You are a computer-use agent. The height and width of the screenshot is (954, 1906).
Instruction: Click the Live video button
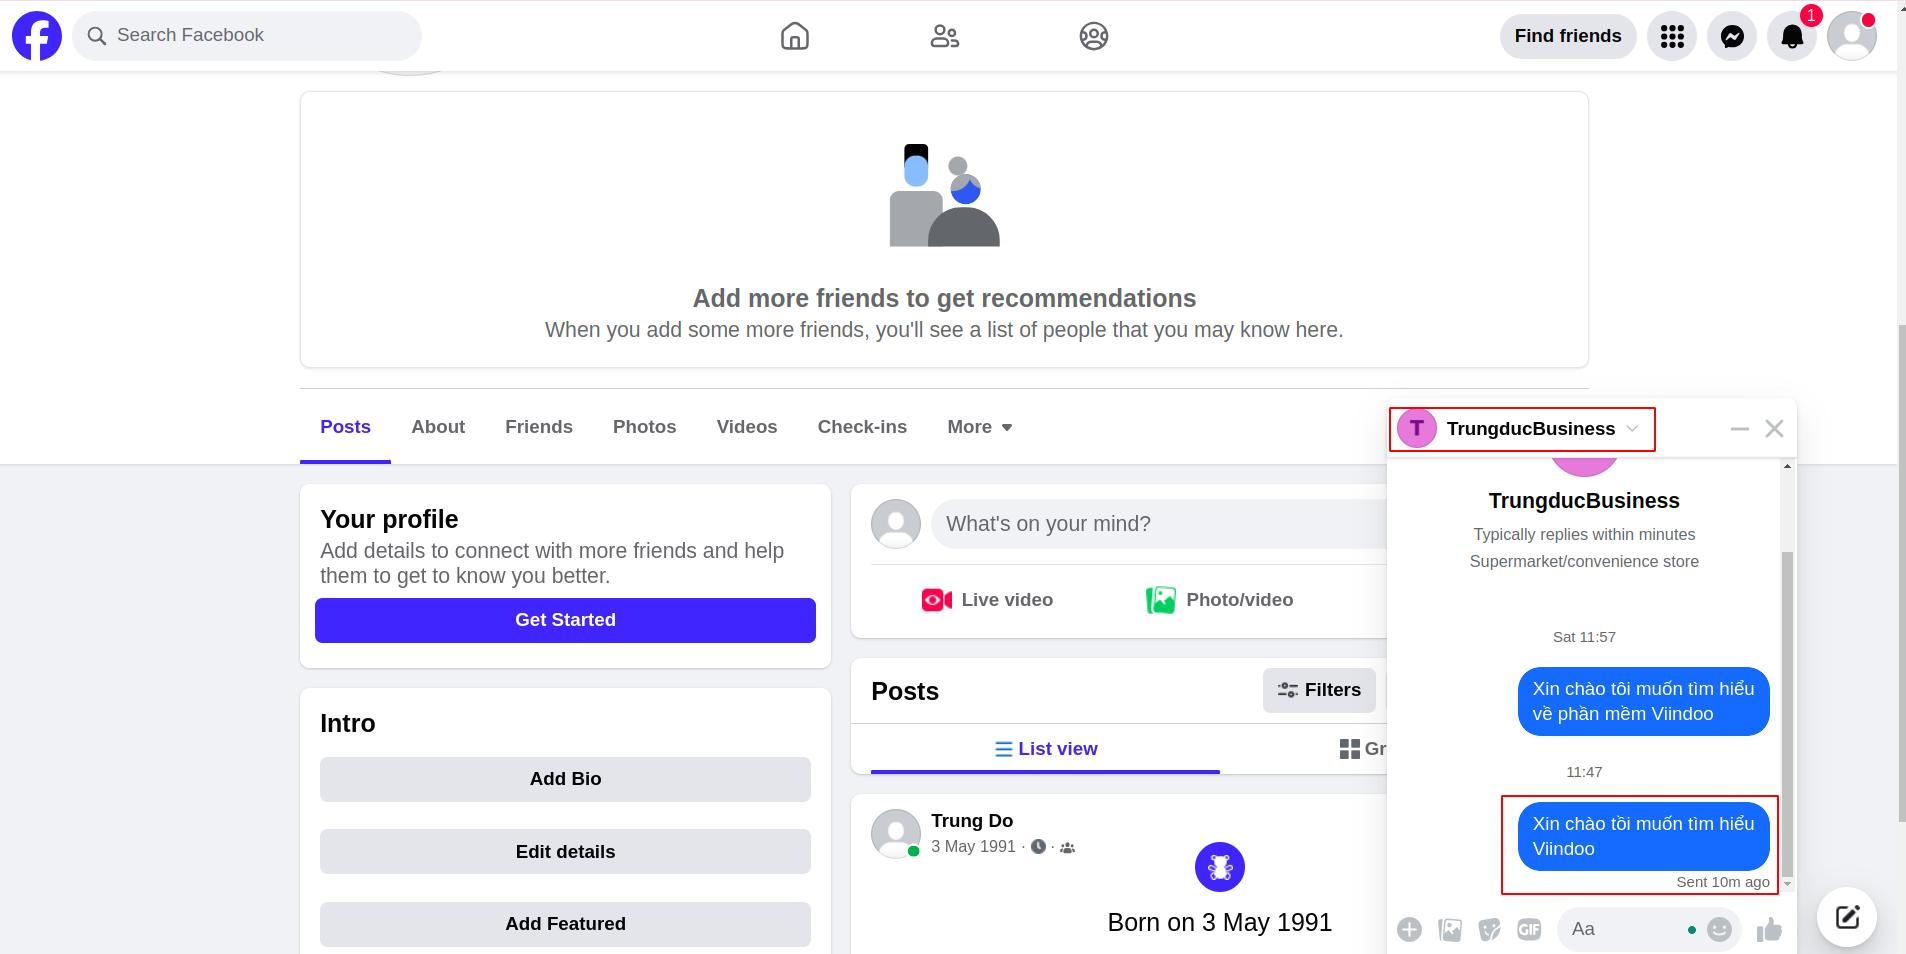[987, 600]
